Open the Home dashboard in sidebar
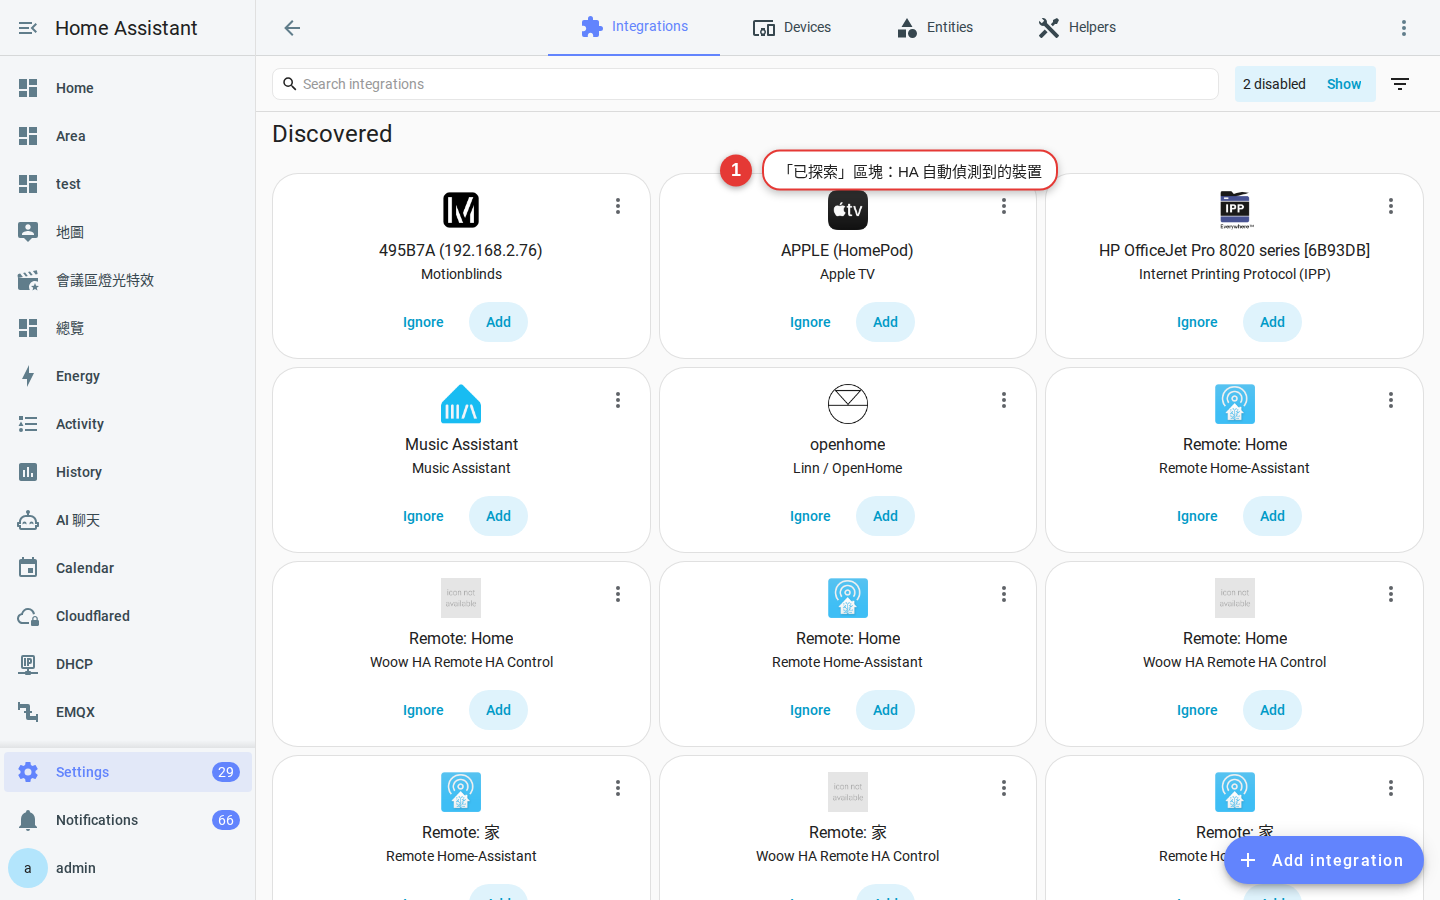The image size is (1440, 900). point(128,88)
